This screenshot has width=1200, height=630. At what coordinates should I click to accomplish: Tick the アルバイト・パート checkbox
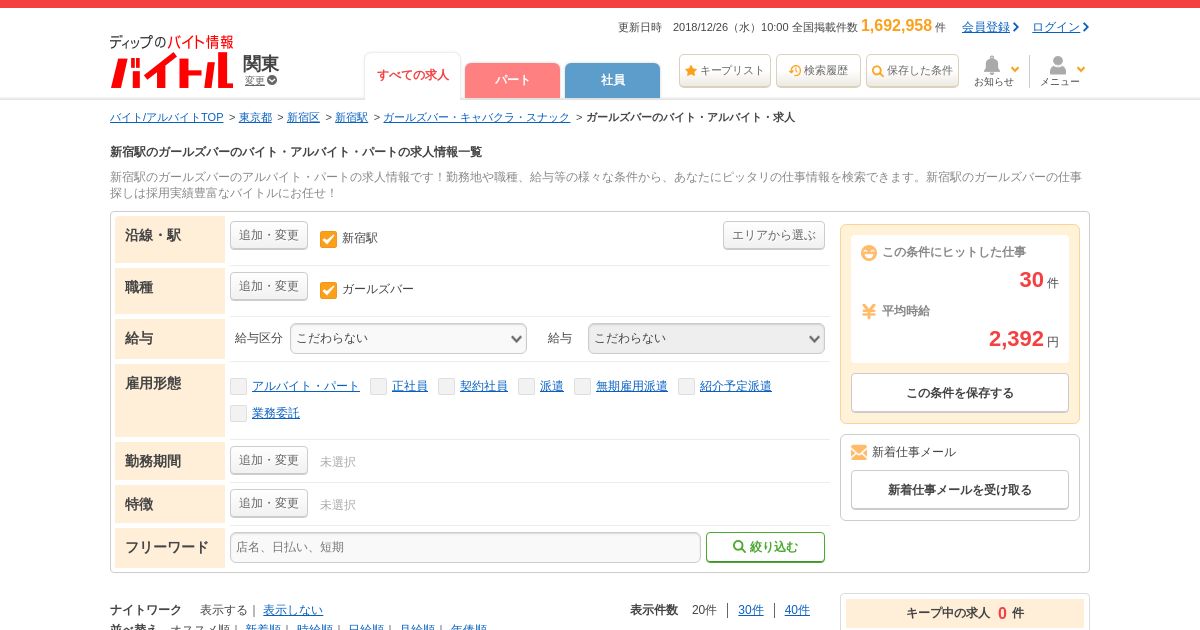(x=238, y=386)
